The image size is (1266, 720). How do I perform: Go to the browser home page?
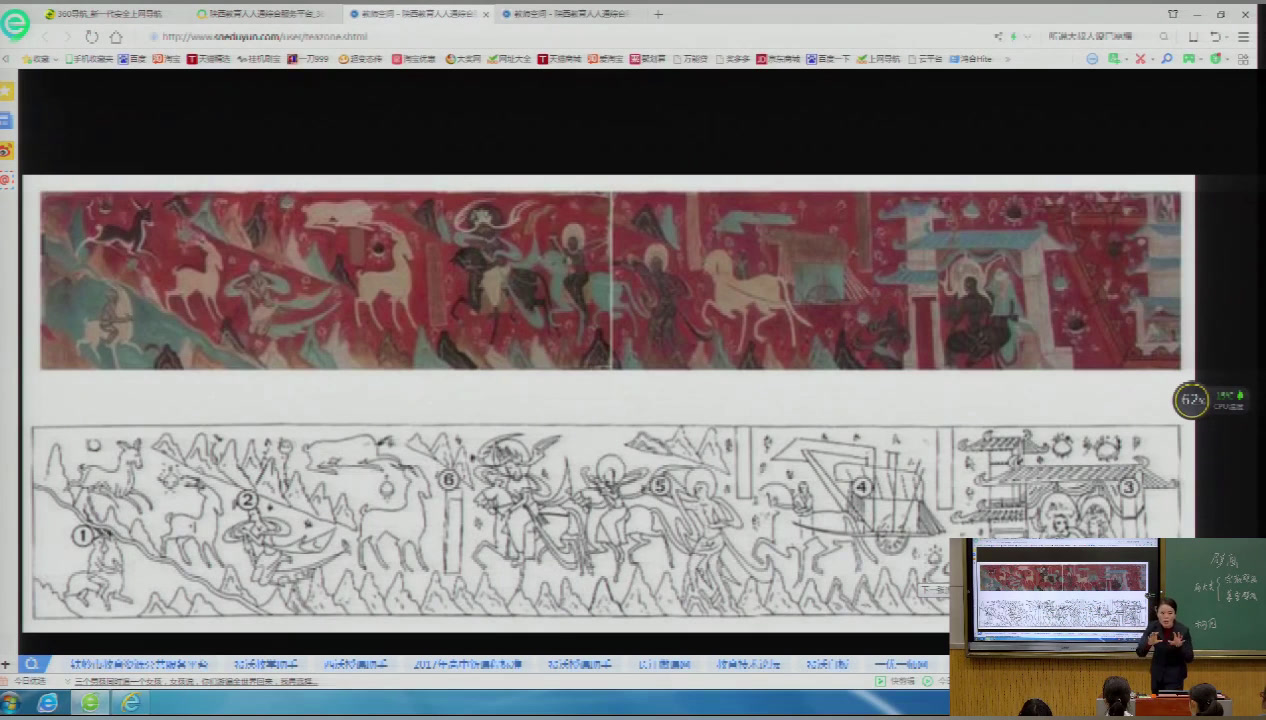coord(116,37)
